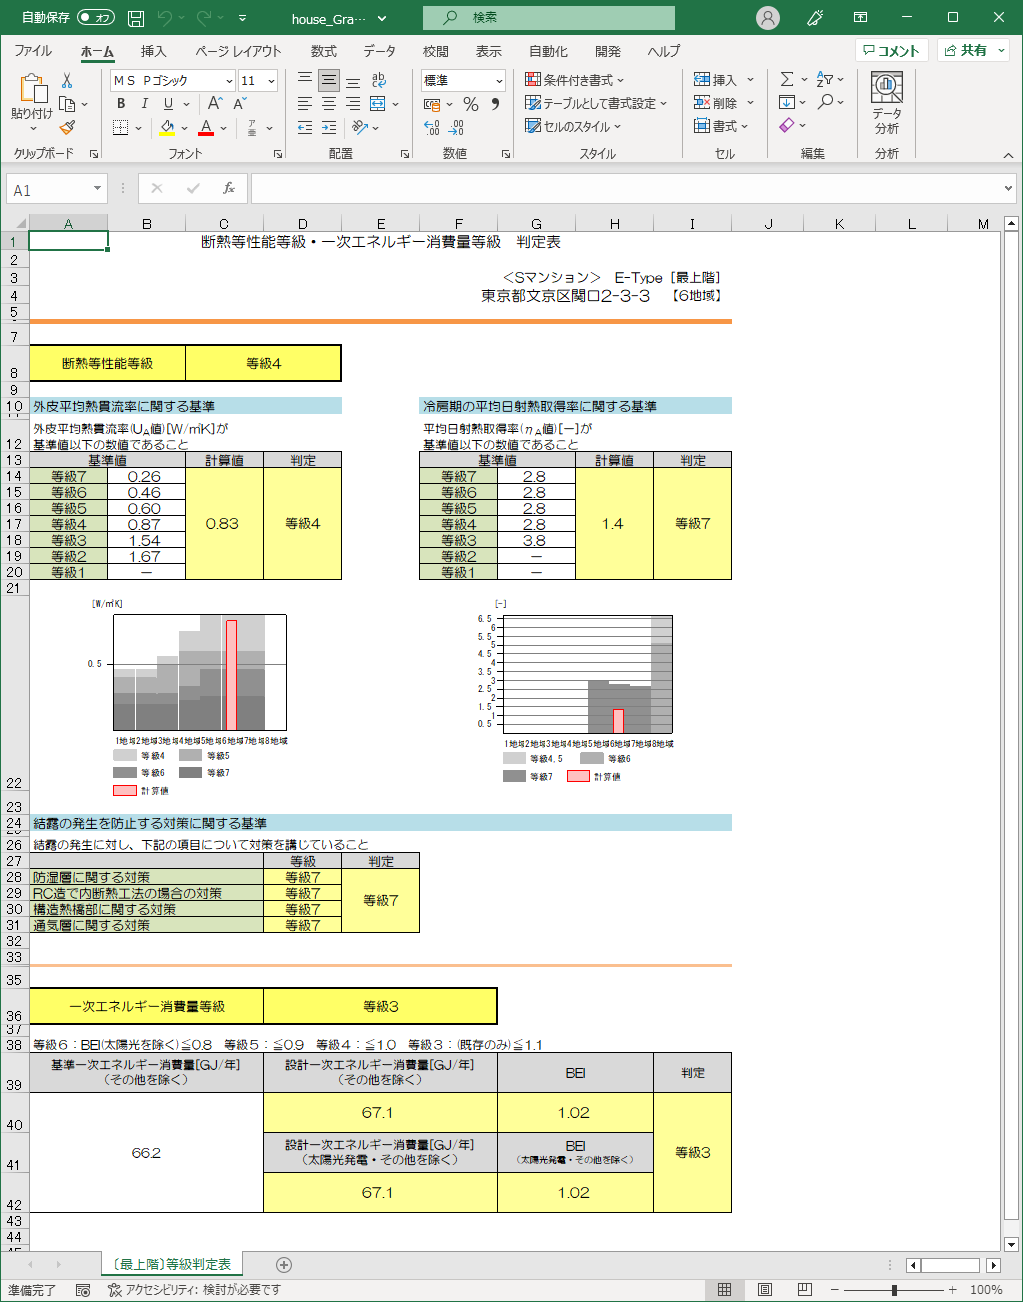Add a new sheet with the plus icon
1023x1302 pixels.
pyautogui.click(x=284, y=1265)
